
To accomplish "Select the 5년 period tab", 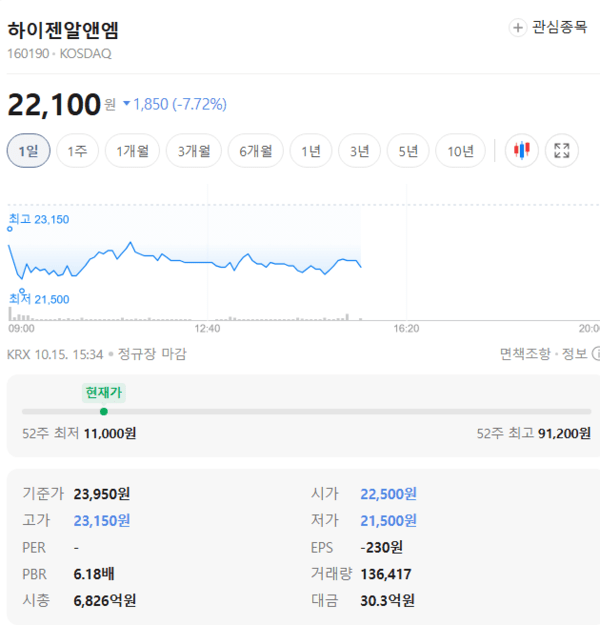I will [x=408, y=151].
